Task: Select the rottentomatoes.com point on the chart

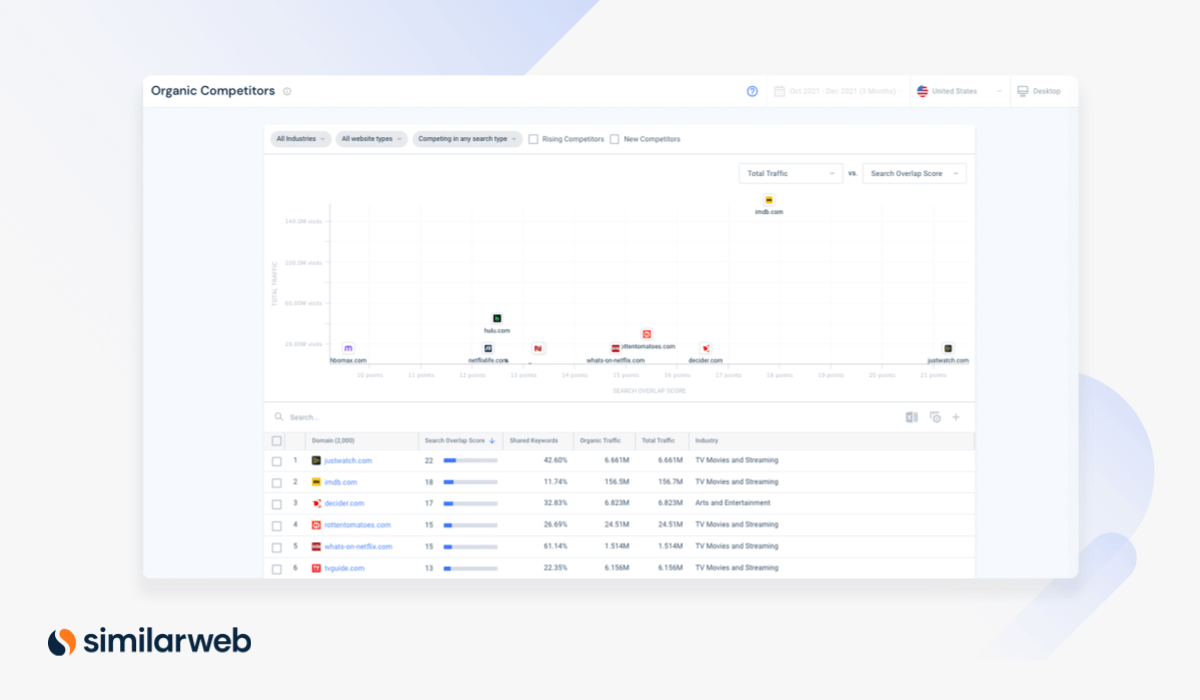Action: coord(647,334)
